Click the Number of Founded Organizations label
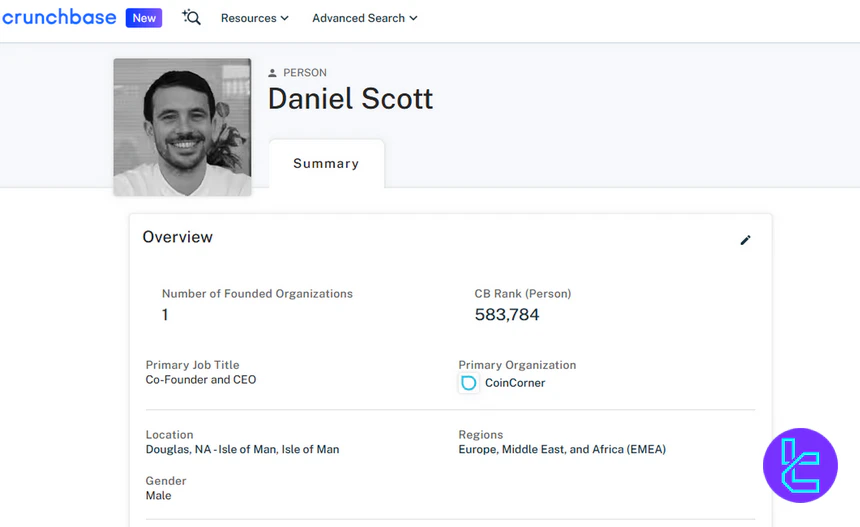 pyautogui.click(x=257, y=293)
